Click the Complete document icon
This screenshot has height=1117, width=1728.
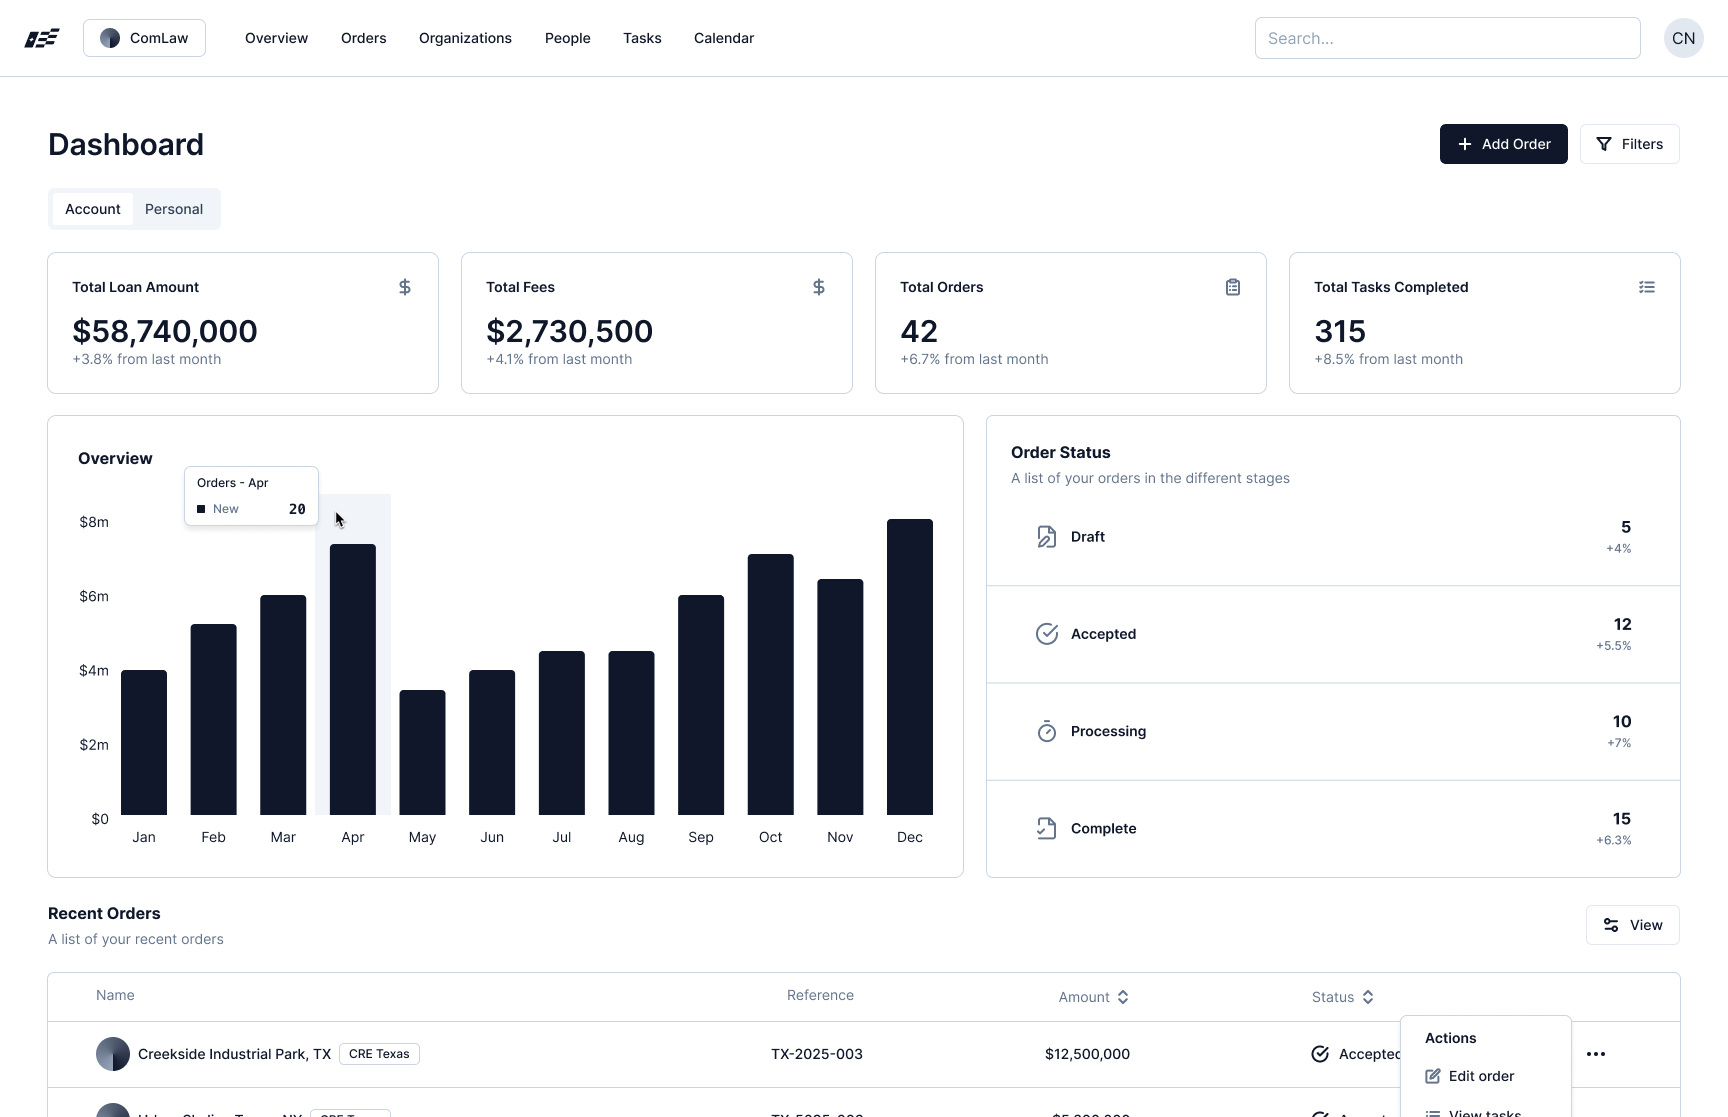[x=1045, y=828]
